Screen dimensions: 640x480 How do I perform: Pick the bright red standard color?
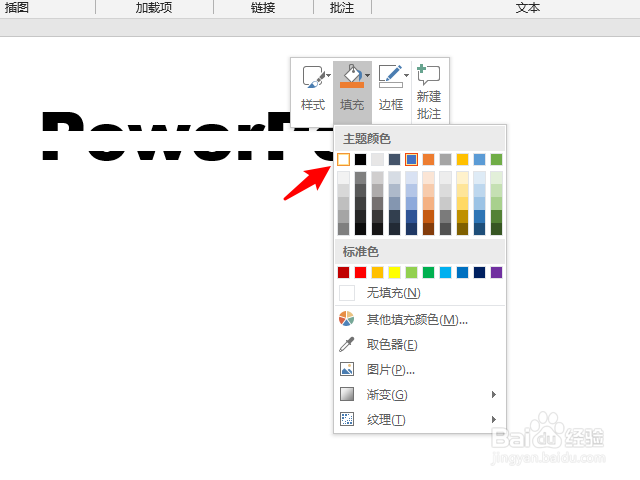click(x=360, y=272)
